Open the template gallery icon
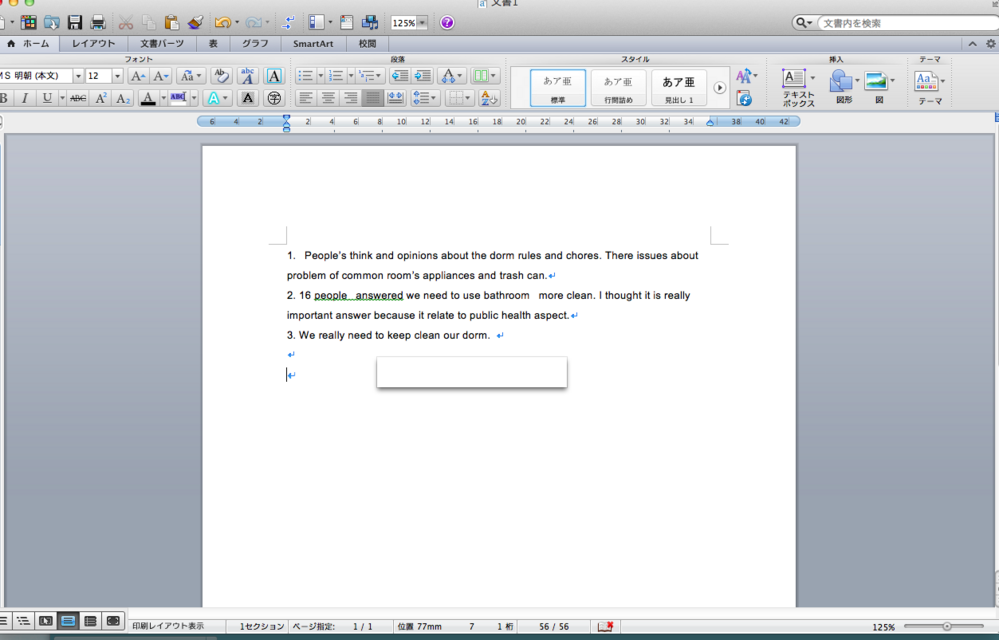Viewport: 999px width, 640px height. click(29, 23)
